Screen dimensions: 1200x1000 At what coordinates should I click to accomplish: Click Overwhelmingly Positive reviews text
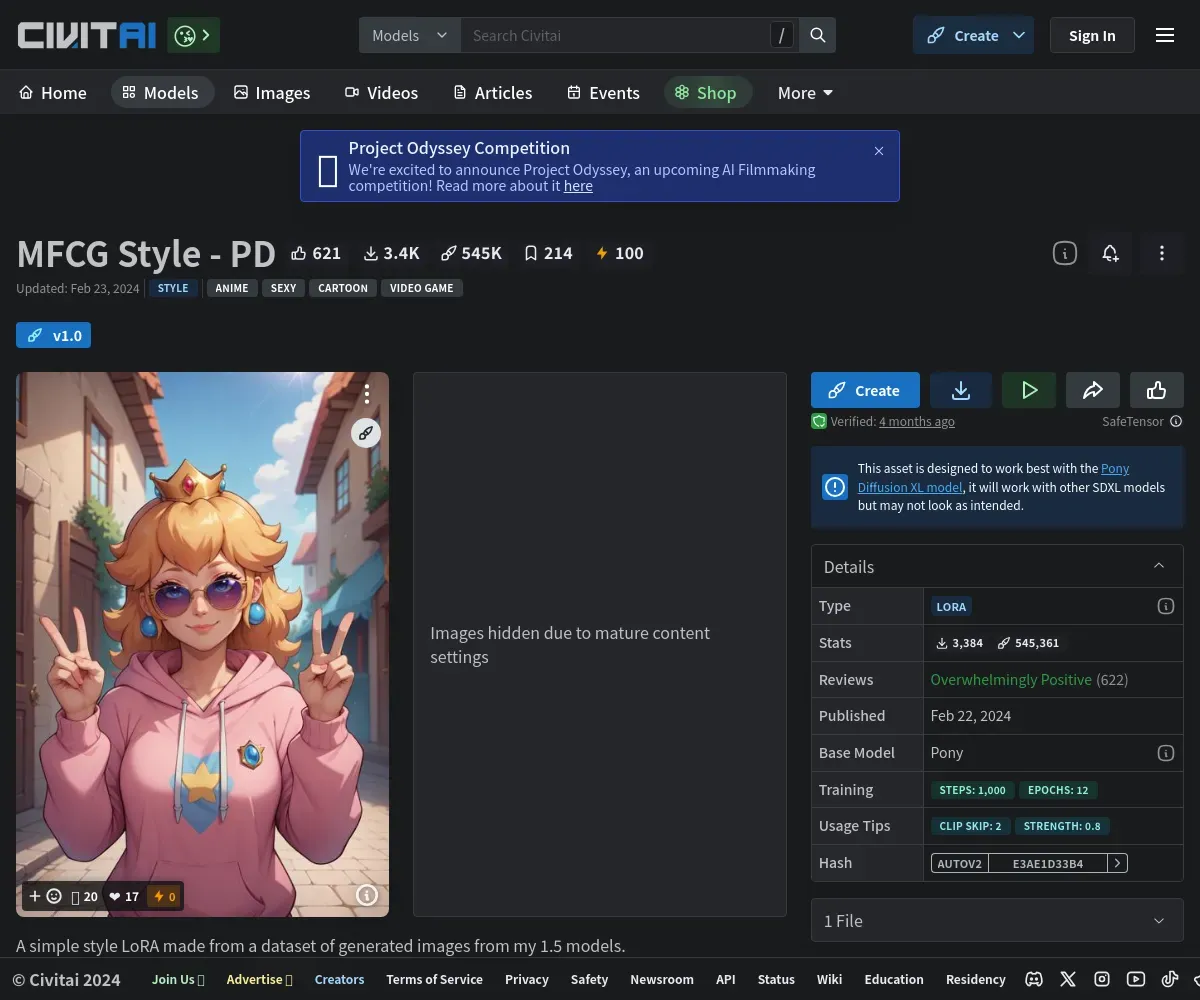tap(1011, 680)
